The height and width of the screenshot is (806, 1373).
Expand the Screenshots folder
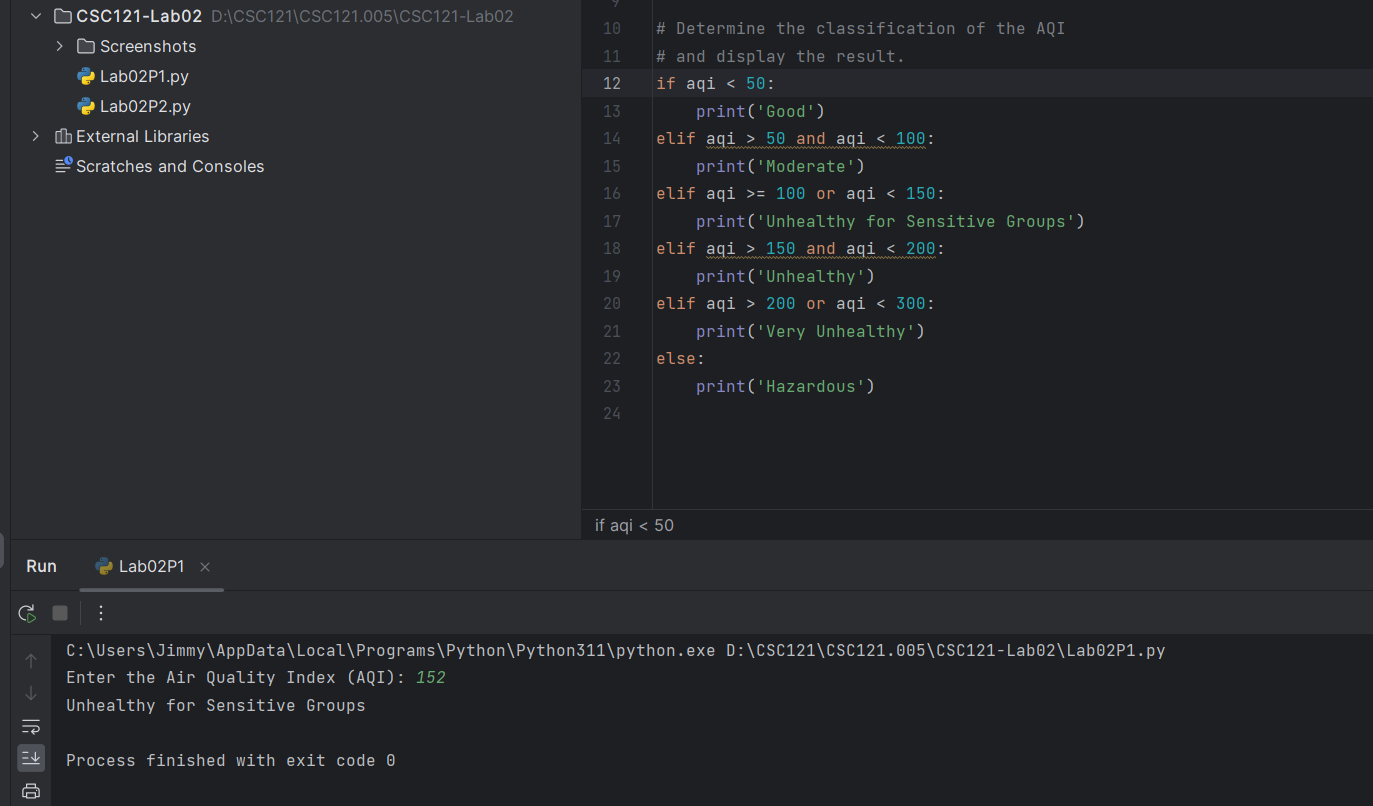click(x=59, y=46)
